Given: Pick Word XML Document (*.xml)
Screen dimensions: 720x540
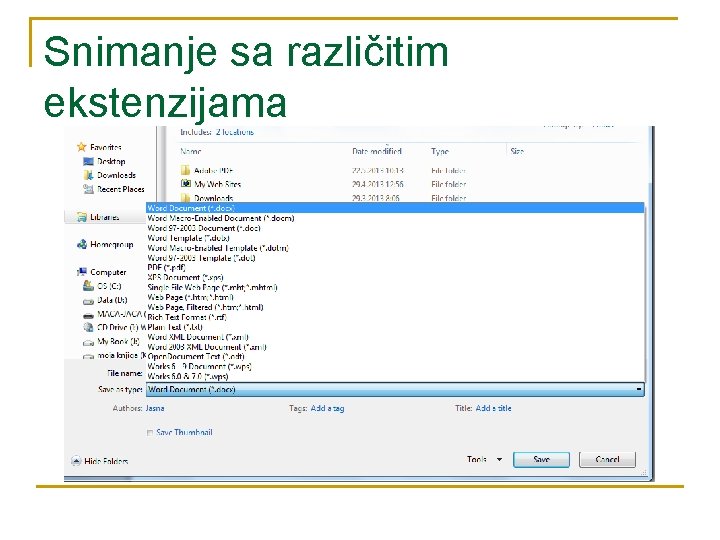Looking at the screenshot, I should (395, 337).
